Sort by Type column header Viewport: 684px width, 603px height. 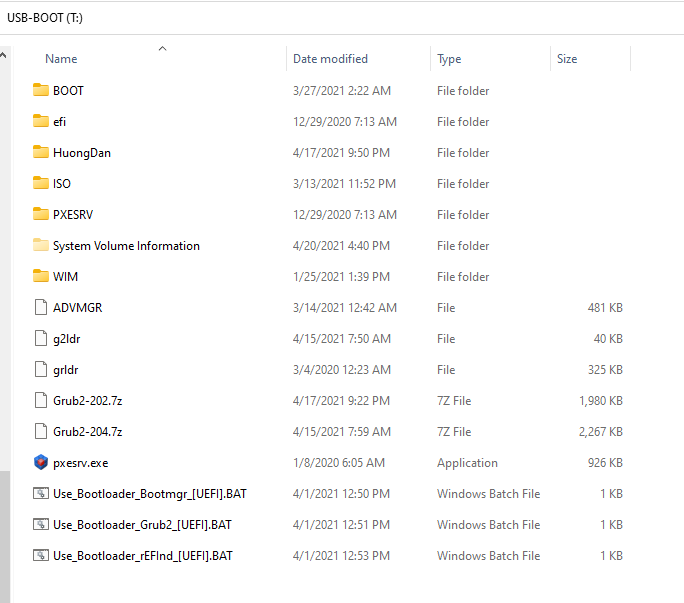(449, 59)
